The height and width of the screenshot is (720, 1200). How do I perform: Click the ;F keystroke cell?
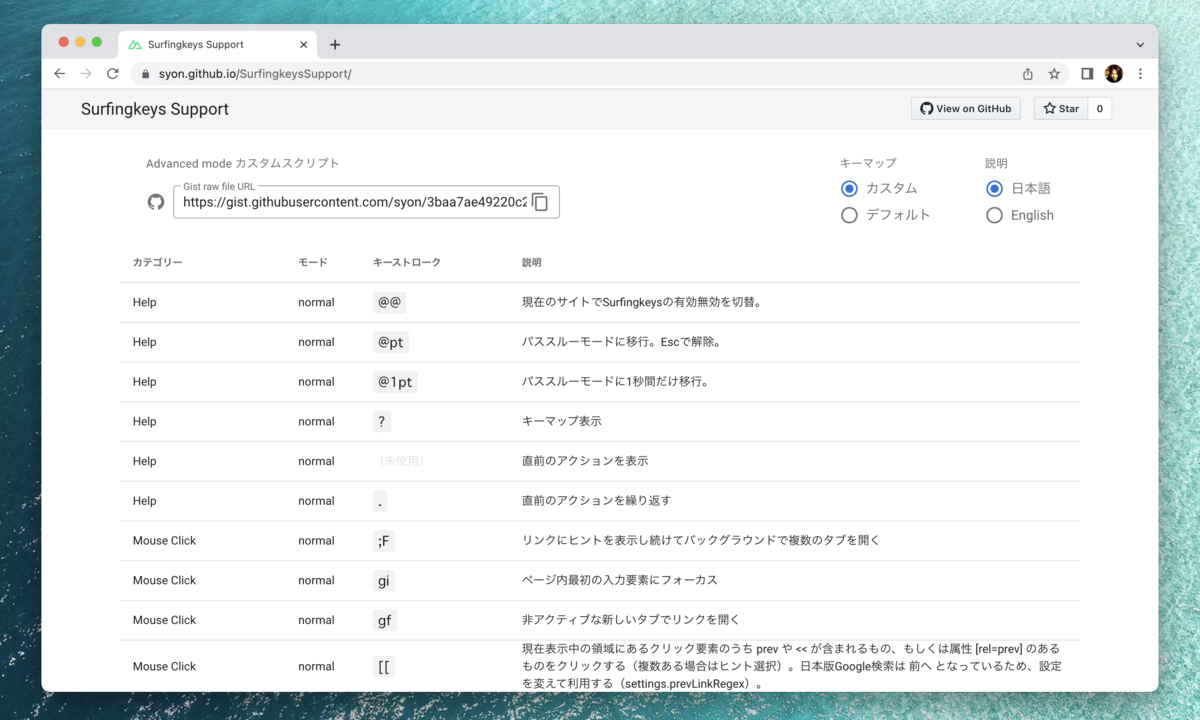[x=385, y=541]
